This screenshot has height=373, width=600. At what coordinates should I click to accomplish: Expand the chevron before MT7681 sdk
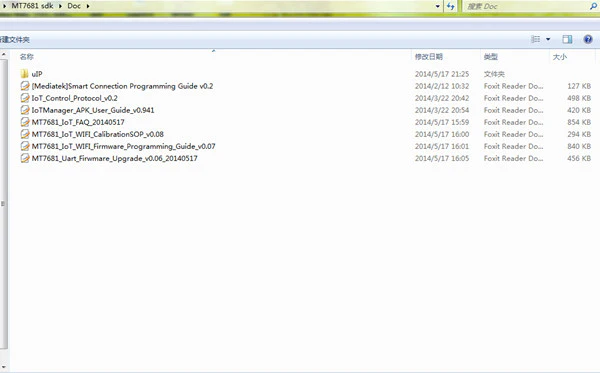pos(4,6)
